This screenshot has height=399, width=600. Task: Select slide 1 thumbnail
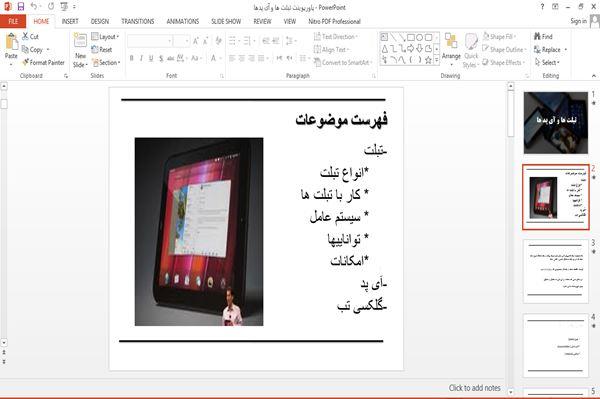(556, 123)
